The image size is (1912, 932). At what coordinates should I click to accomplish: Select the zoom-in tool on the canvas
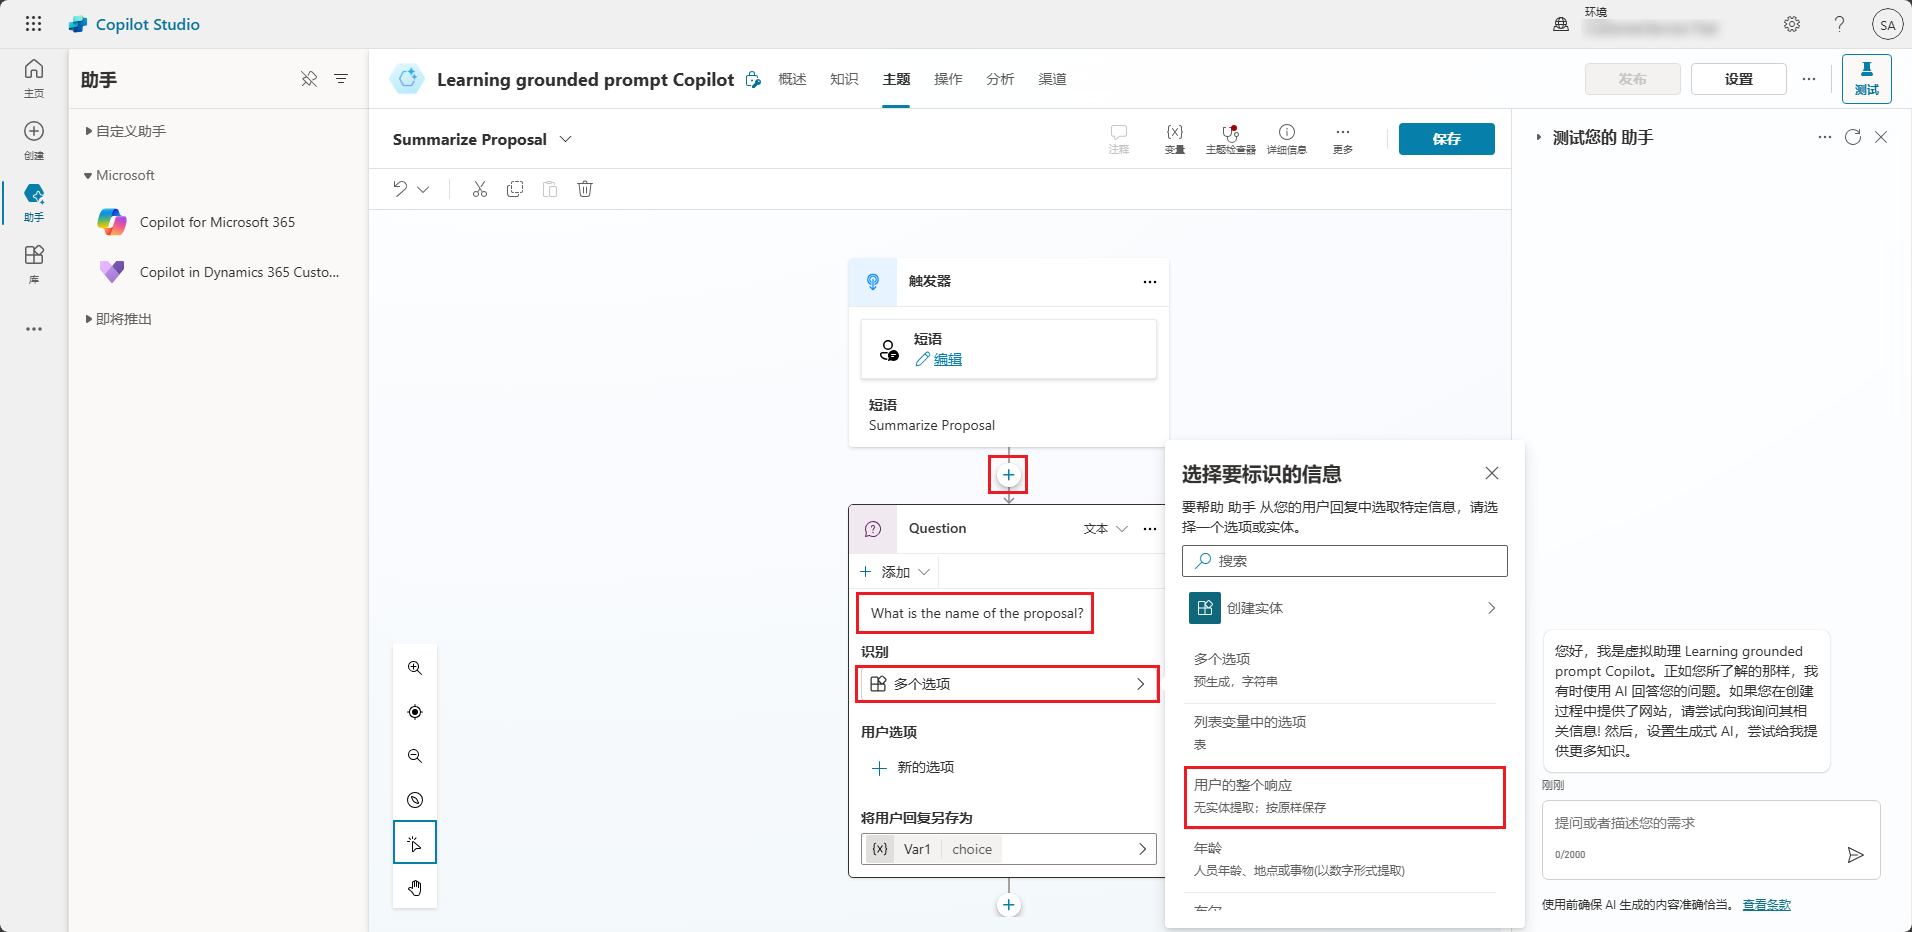414,668
